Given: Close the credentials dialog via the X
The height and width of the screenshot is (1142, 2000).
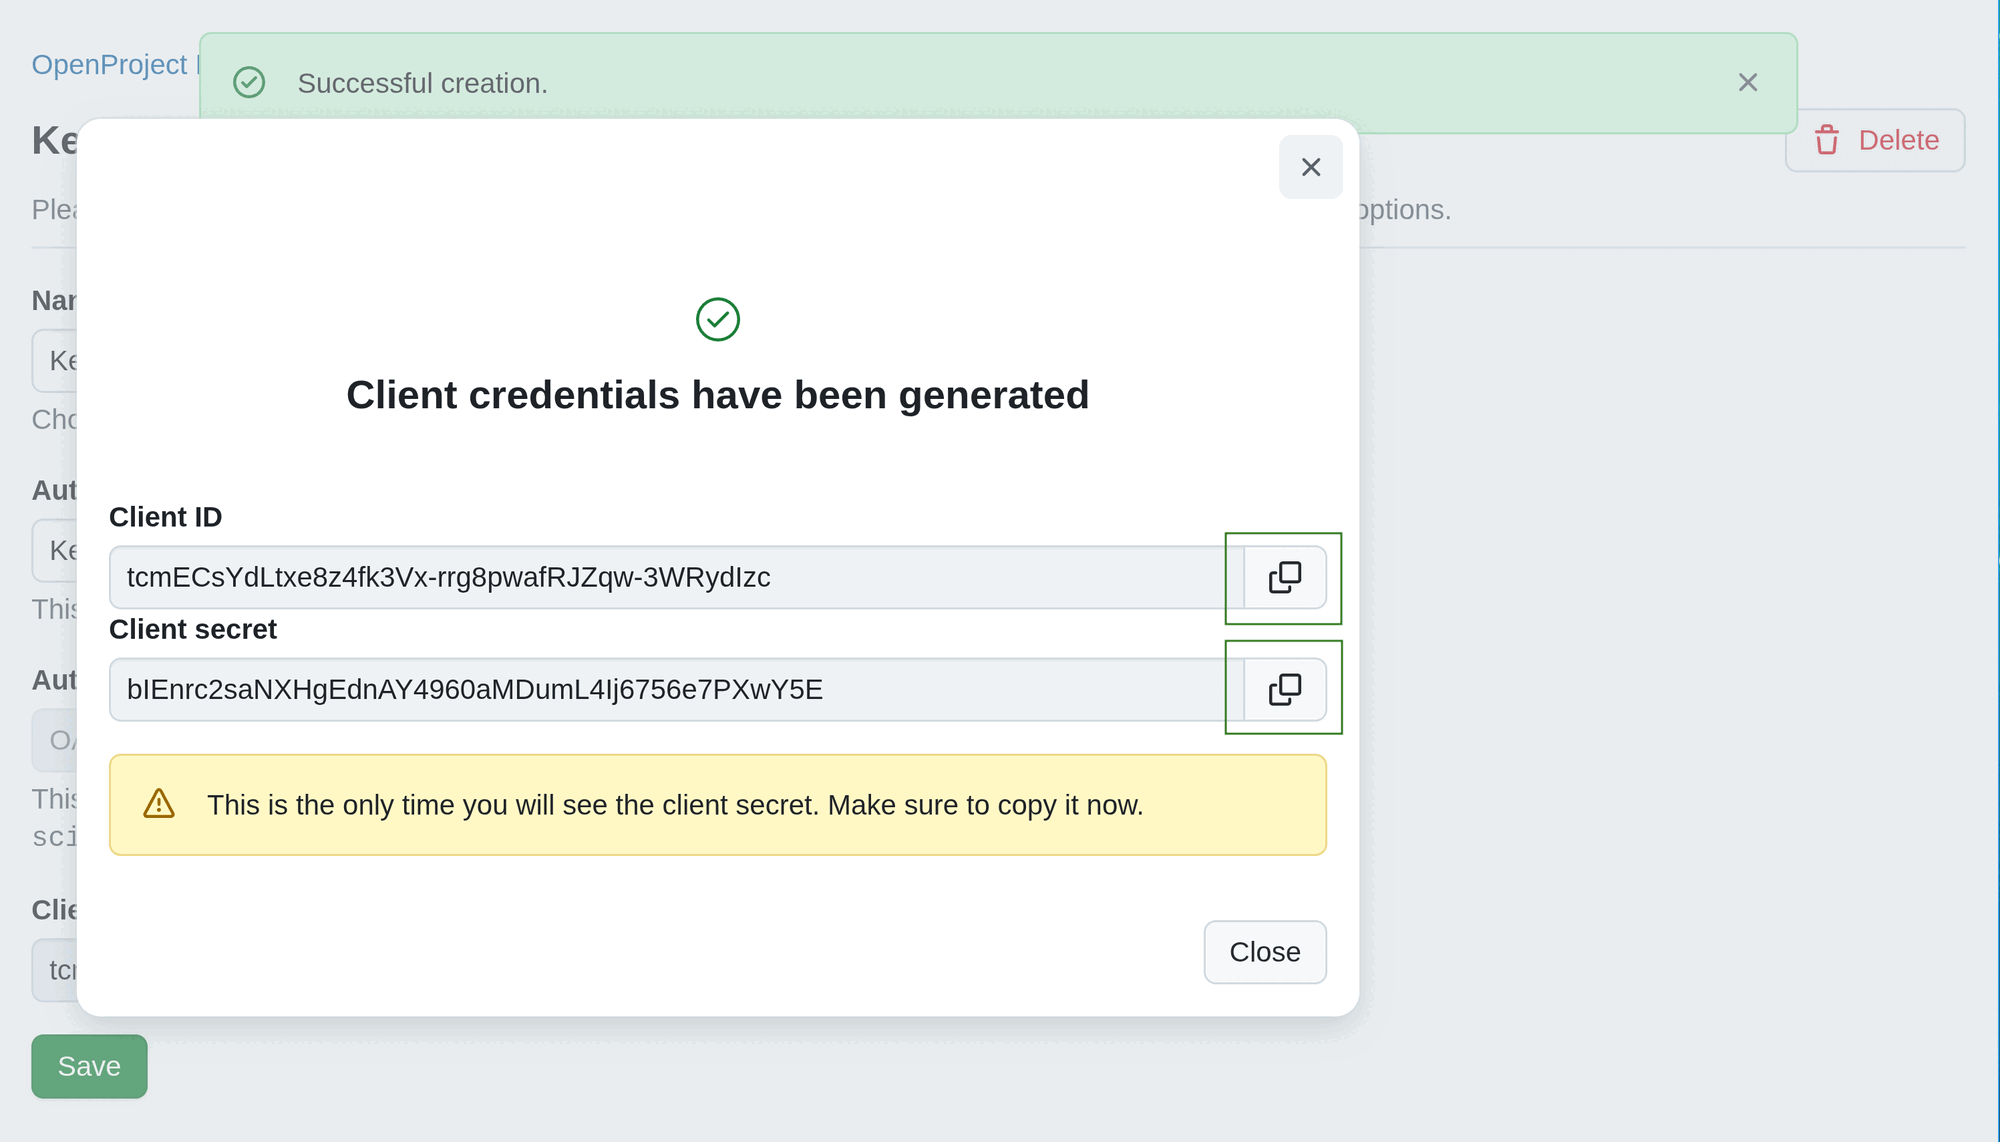Looking at the screenshot, I should [1310, 167].
